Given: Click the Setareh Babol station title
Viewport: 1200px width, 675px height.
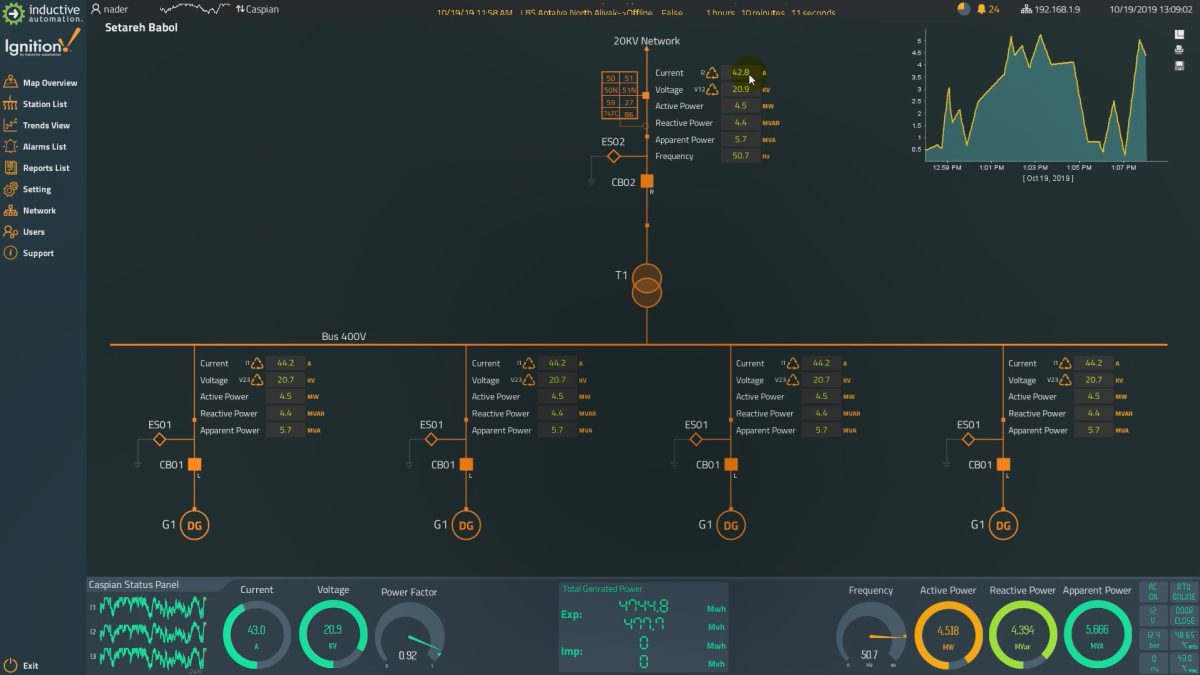Looking at the screenshot, I should pyautogui.click(x=141, y=28).
